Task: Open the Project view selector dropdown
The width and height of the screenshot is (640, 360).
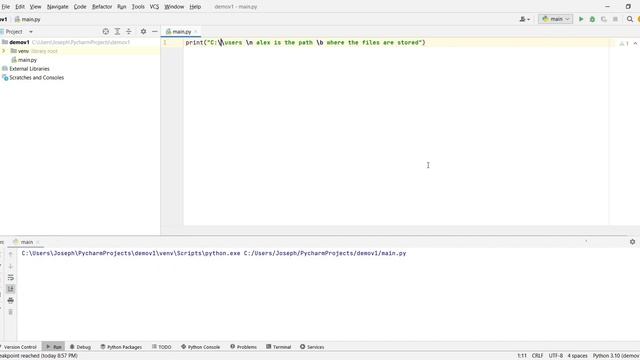Action: click(x=17, y=31)
